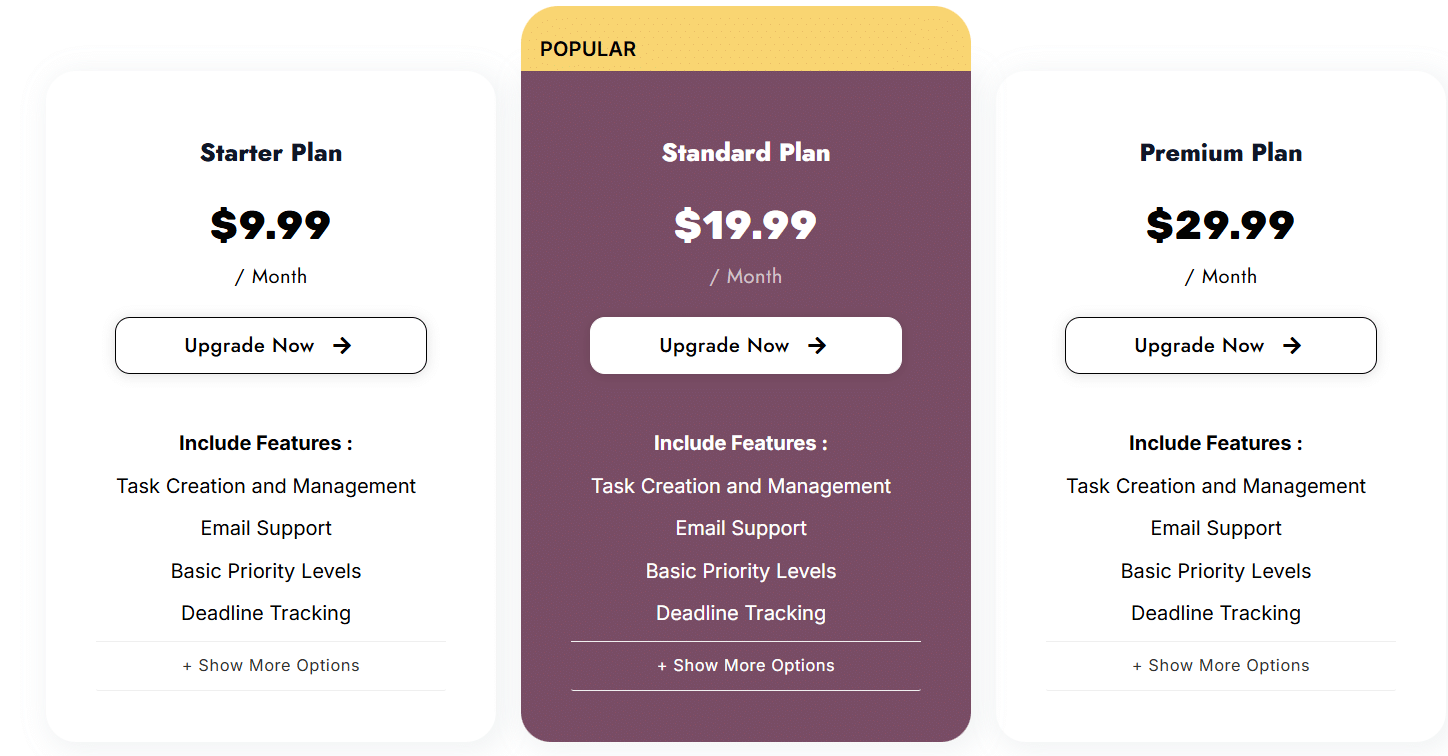
Task: Select the Premium Plan heading
Action: (x=1221, y=153)
